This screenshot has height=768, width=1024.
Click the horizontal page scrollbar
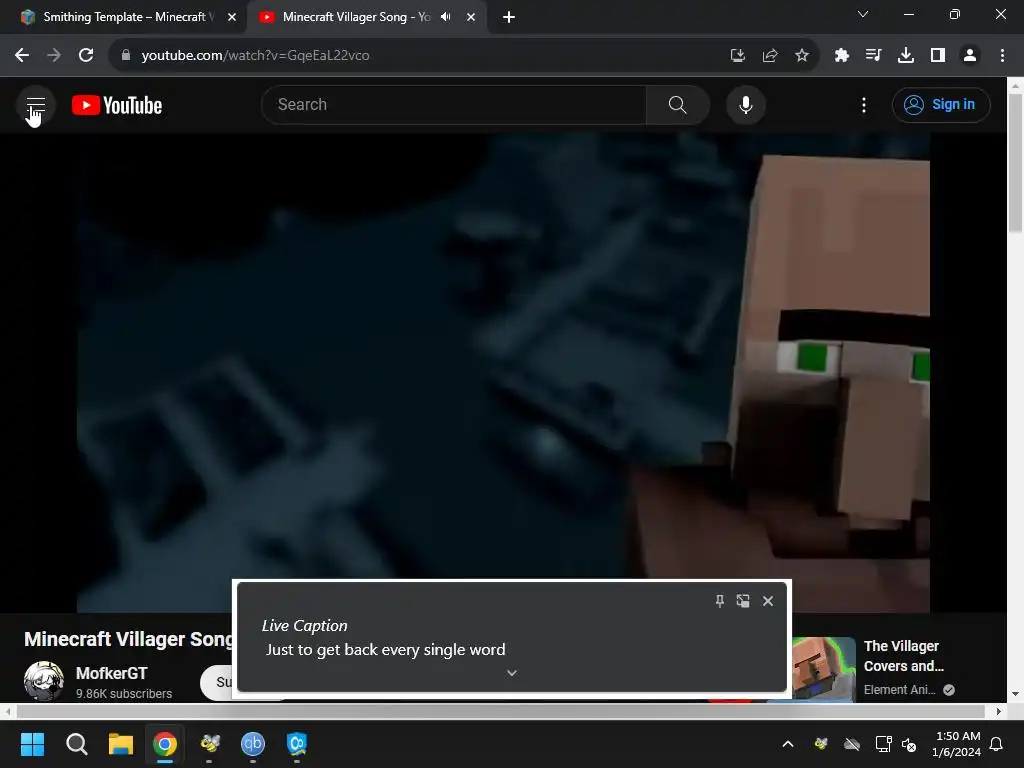point(500,711)
